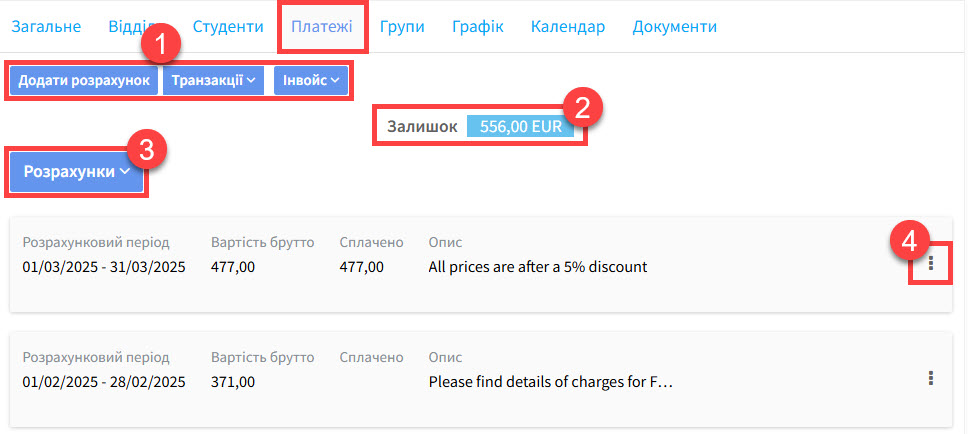Click the 556,00 EUR balance badge
This screenshot has height=434, width=968.
pyautogui.click(x=520, y=127)
